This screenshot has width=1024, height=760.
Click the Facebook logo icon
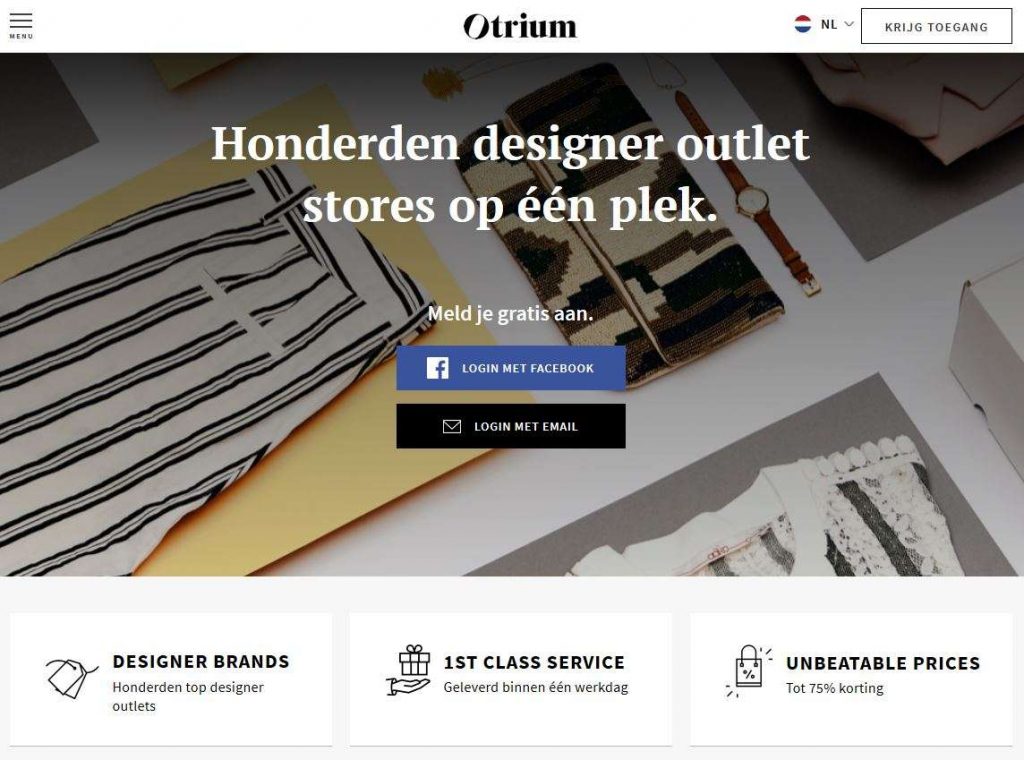(x=438, y=368)
